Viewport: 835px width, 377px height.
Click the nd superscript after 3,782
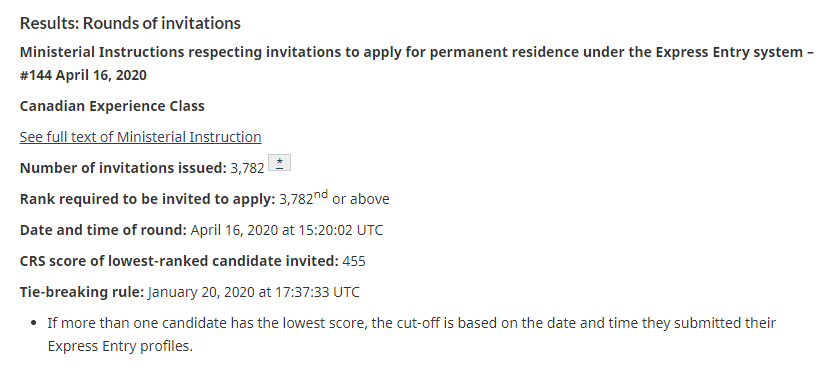pos(321,194)
